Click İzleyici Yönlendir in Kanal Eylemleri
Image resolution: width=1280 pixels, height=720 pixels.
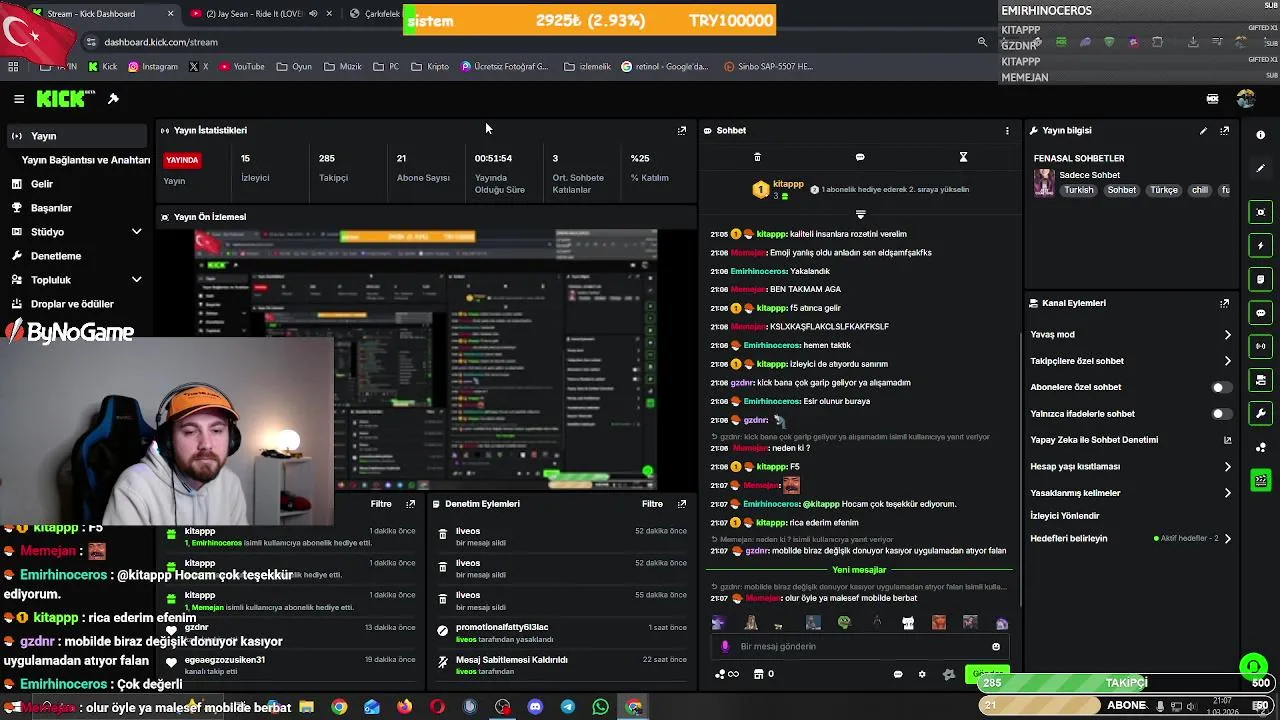point(1065,516)
